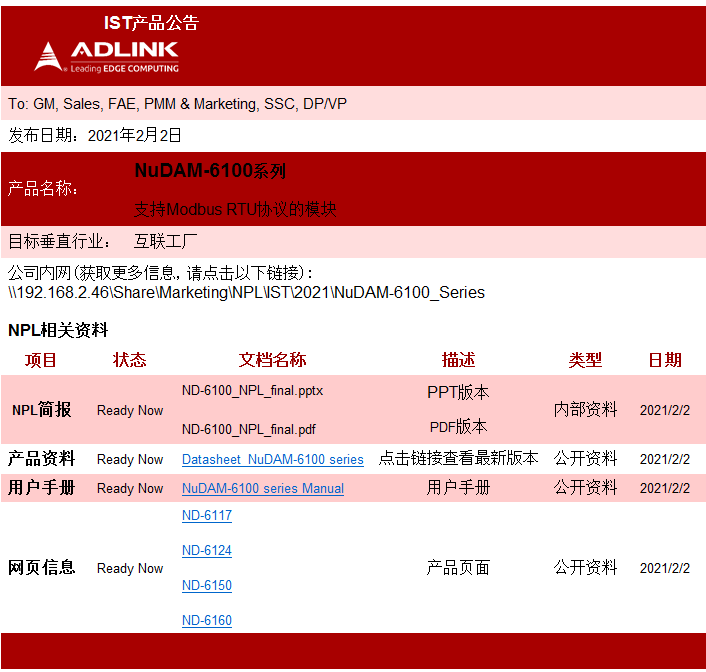Select the ND-6100_NPL_final.pptx file name

pos(252,391)
